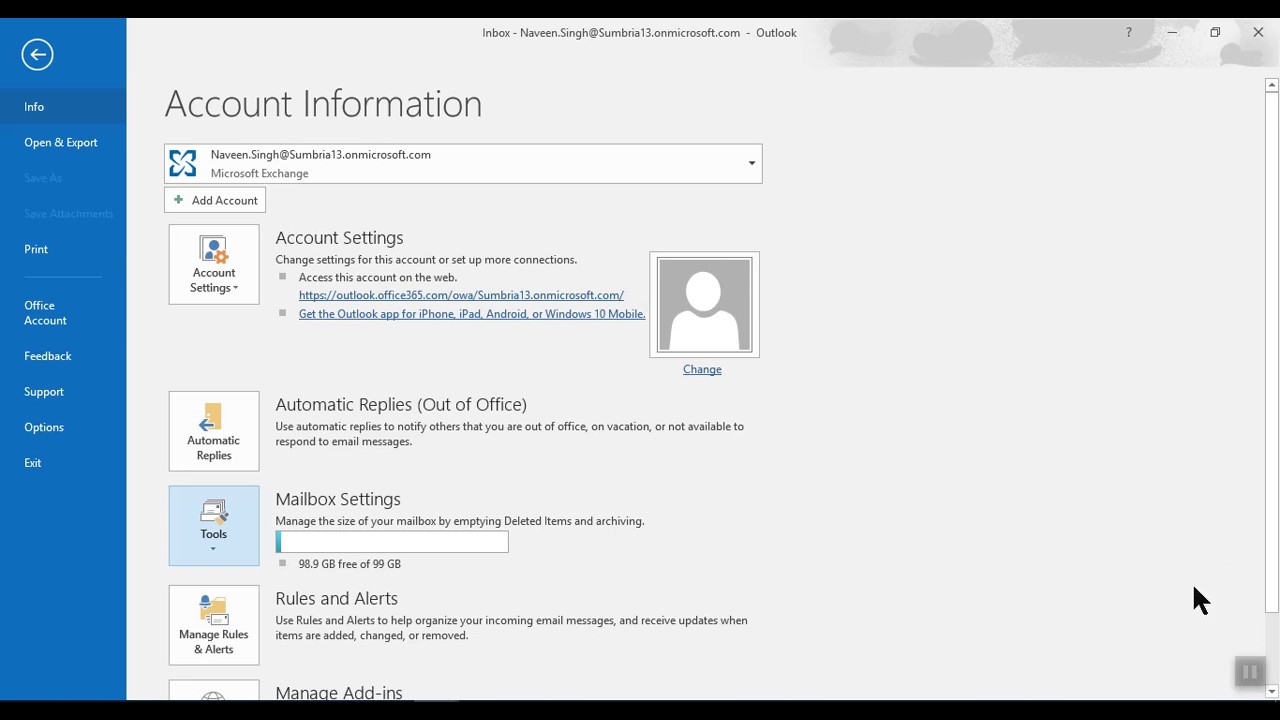Click the Rules and Alerts heading
This screenshot has width=1280, height=720.
pos(337,598)
